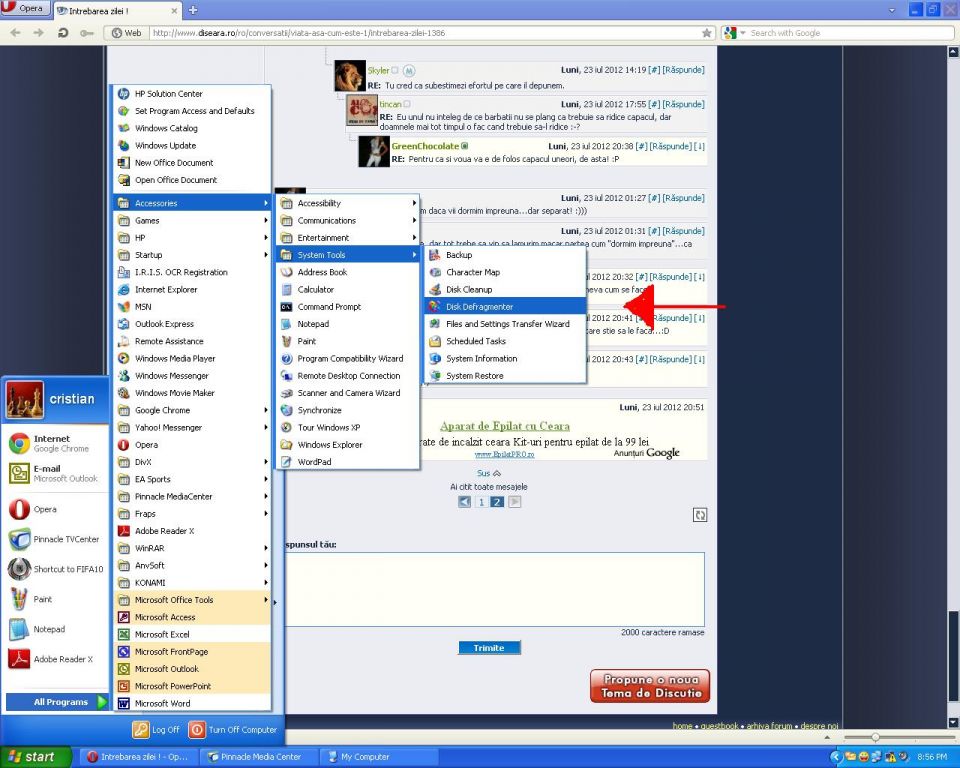
Task: Open WordPad icon
Action: click(x=286, y=462)
